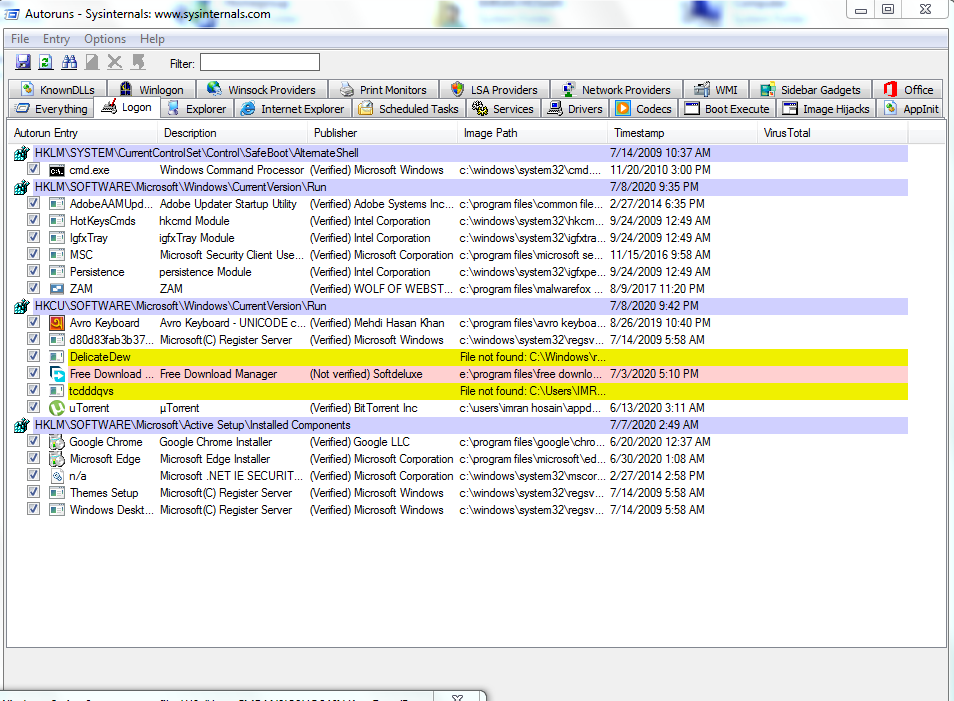
Task: Click the Delete X toolbar icon
Action: point(115,62)
